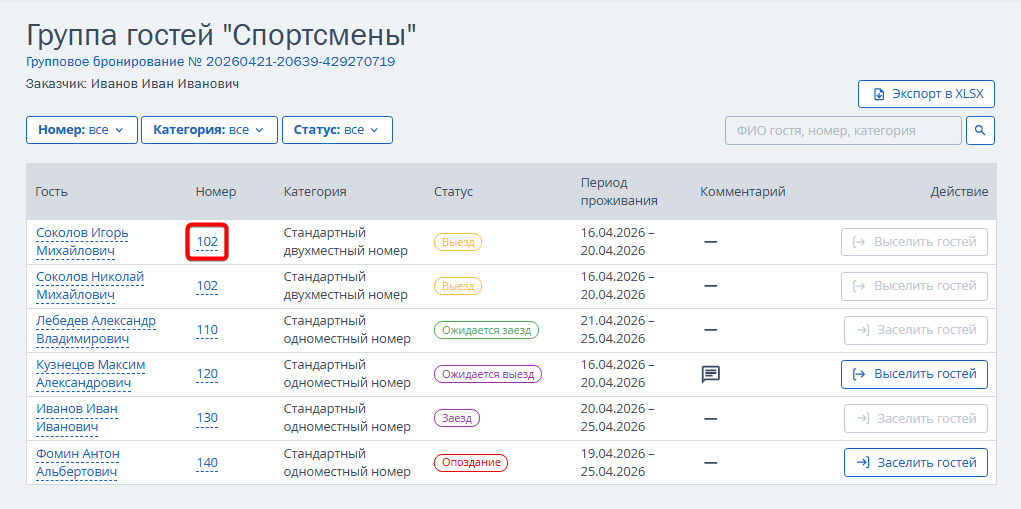This screenshot has width=1021, height=509.
Task: Open comment icon in Кузнецов Максим row
Action: 710,374
